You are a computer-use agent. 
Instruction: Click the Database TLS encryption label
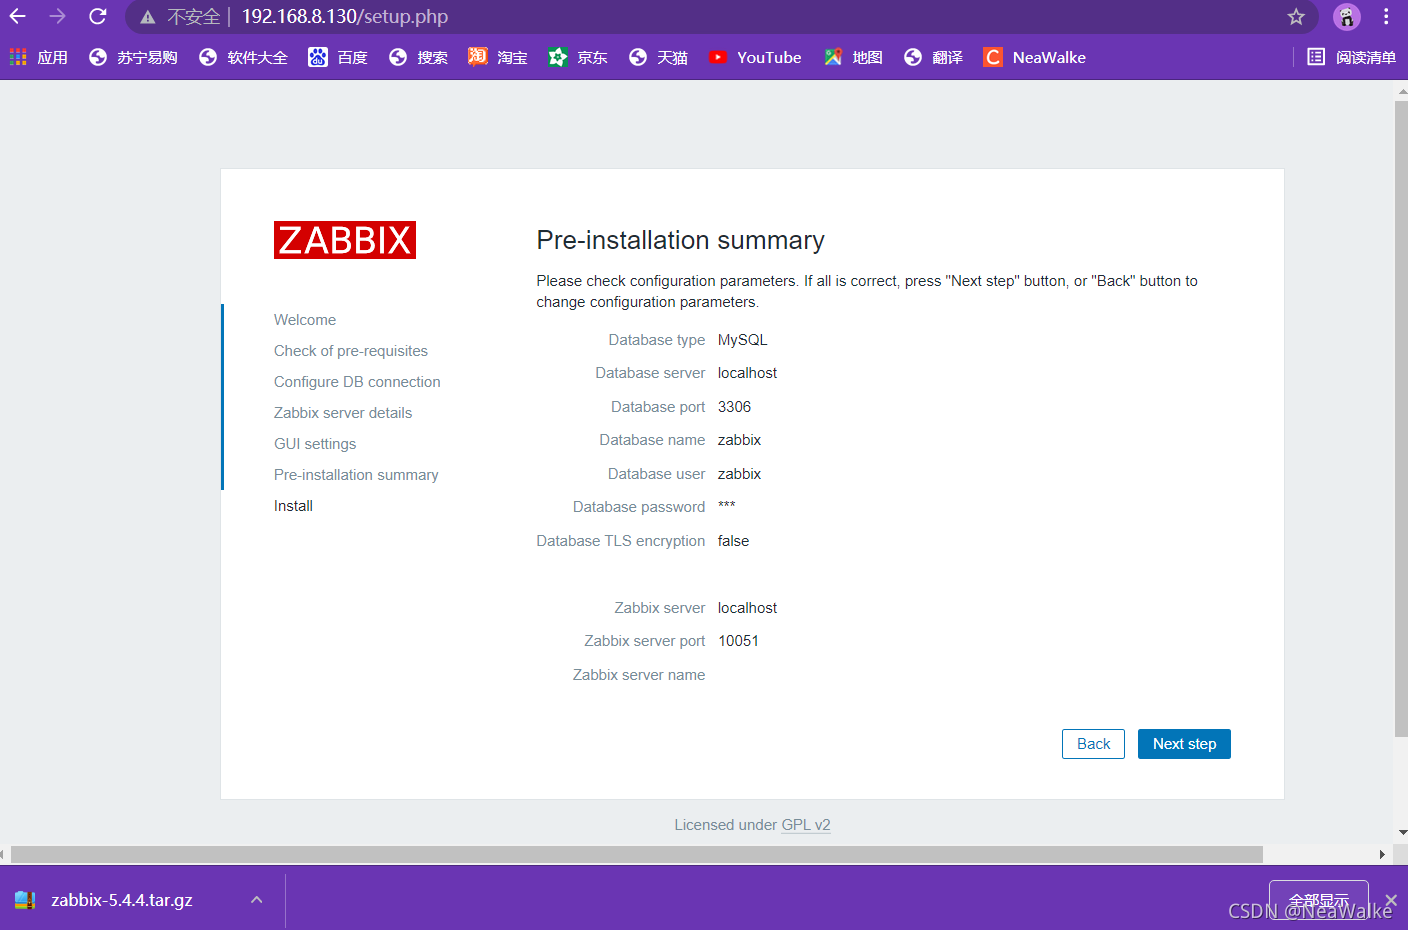tap(621, 541)
